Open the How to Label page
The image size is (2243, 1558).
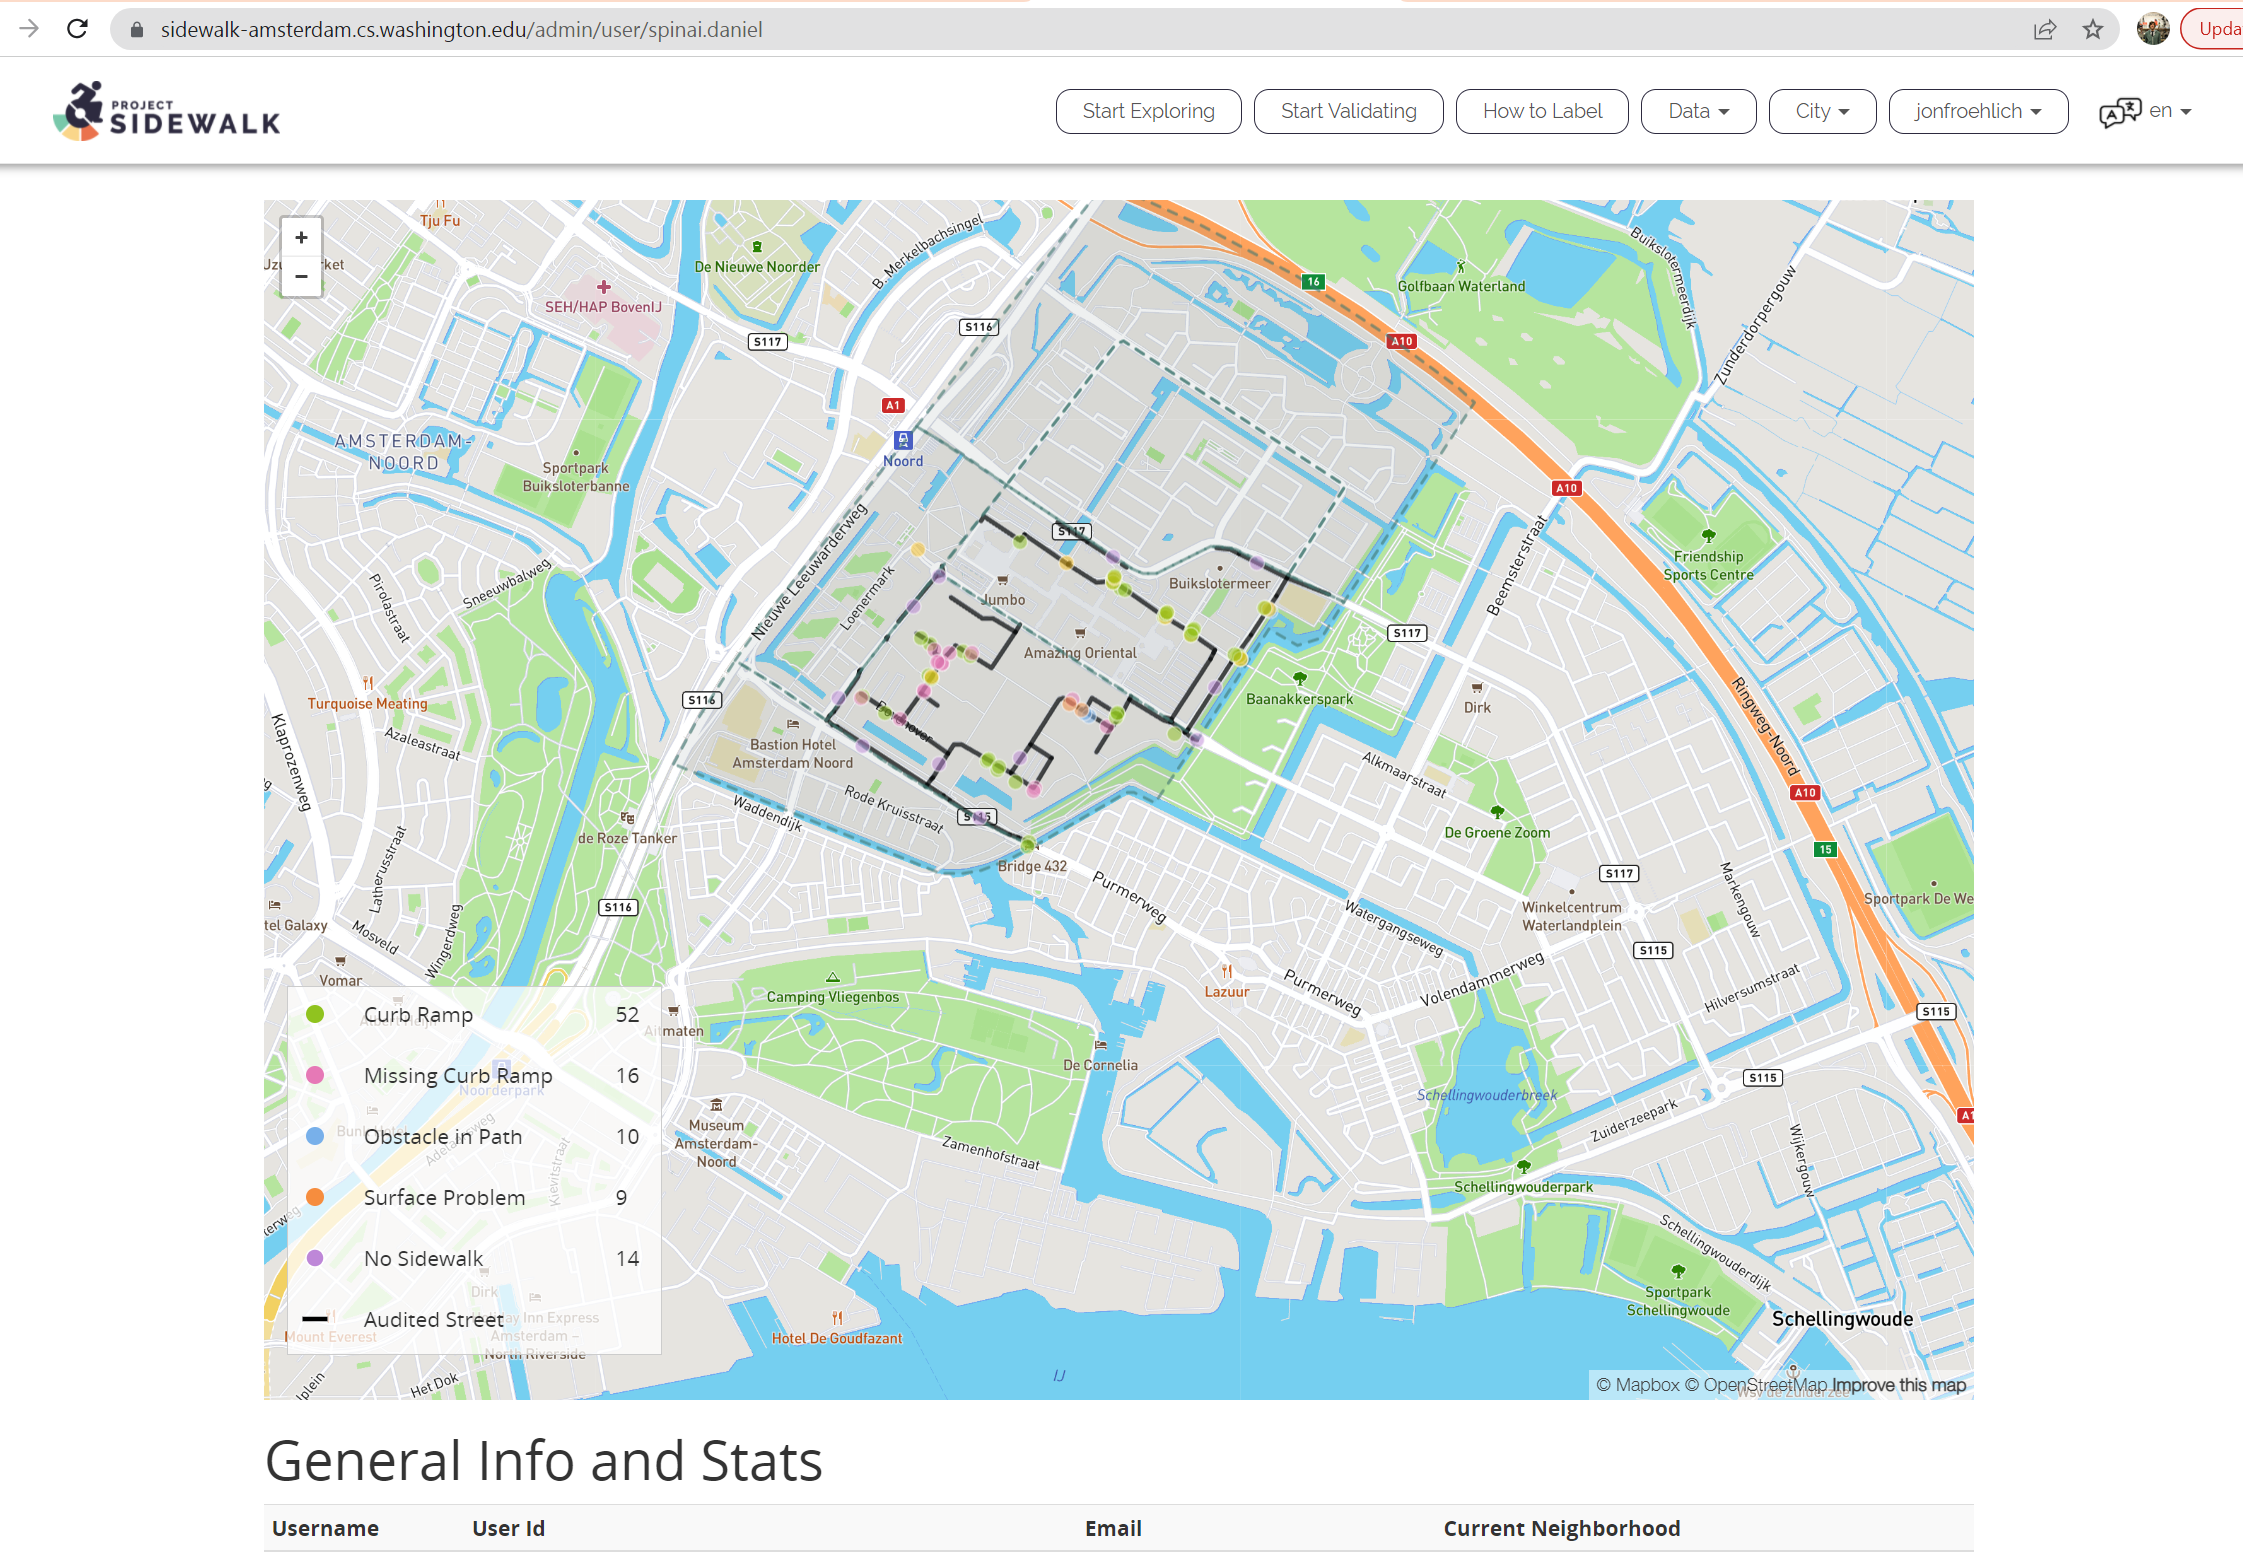[1541, 111]
